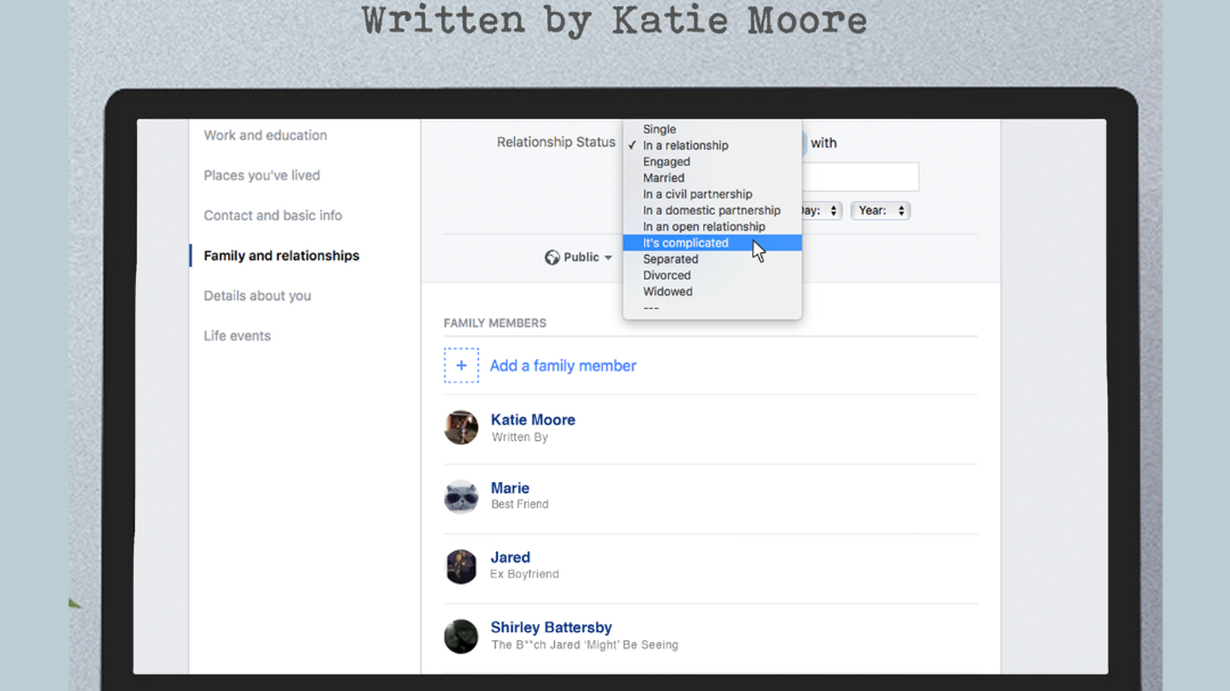Choose the checked "In a relationship" option

pyautogui.click(x=685, y=146)
